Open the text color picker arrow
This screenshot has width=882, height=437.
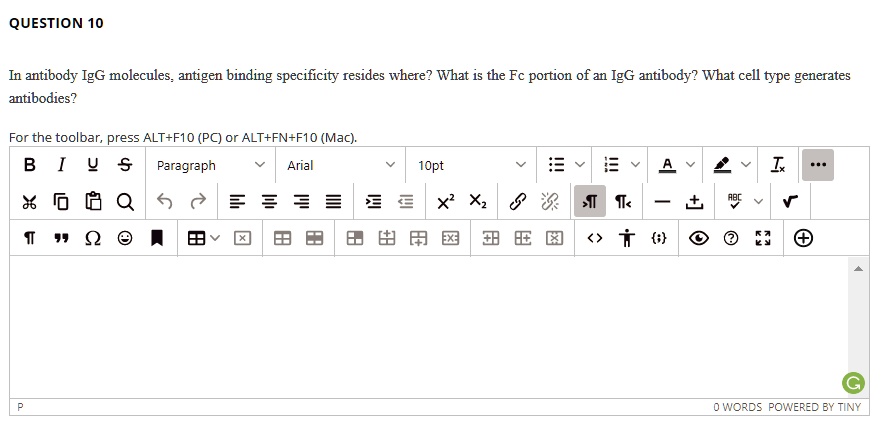(x=689, y=165)
